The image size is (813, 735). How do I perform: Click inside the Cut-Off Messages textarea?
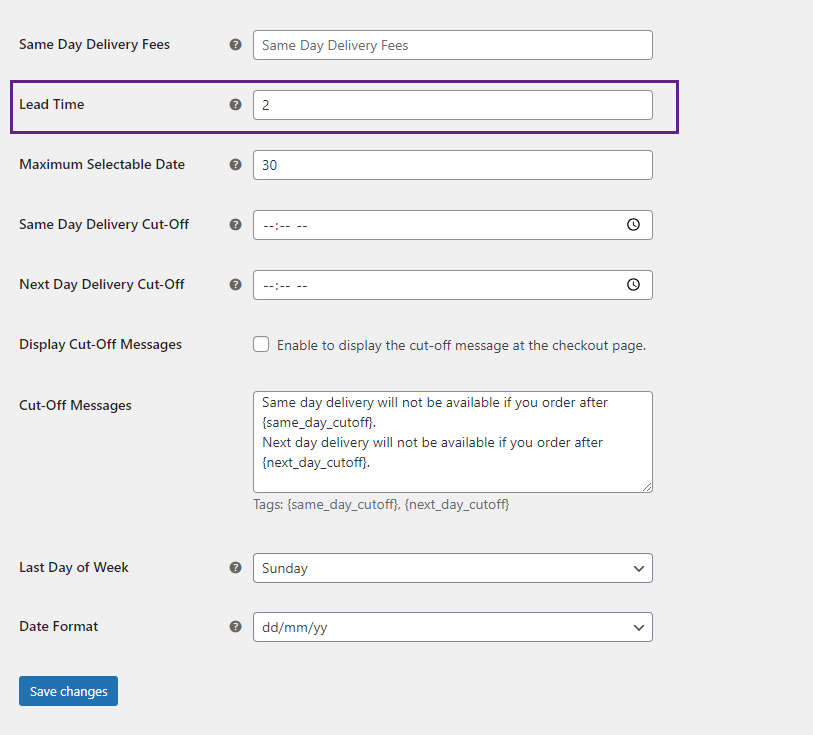tap(453, 442)
